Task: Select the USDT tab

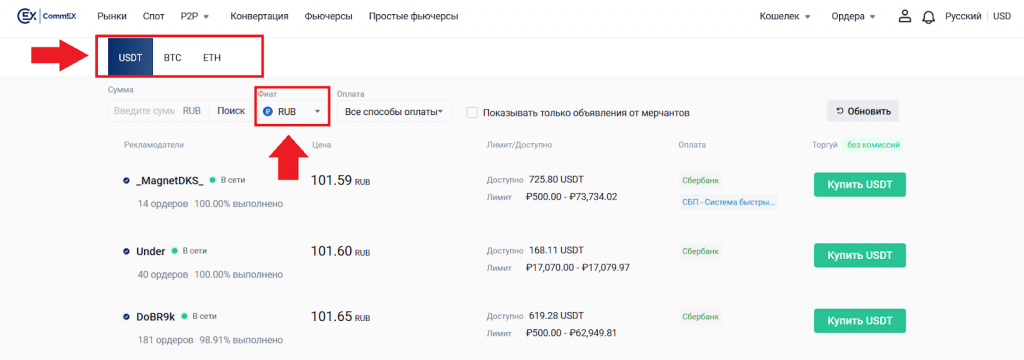Action: pos(131,57)
